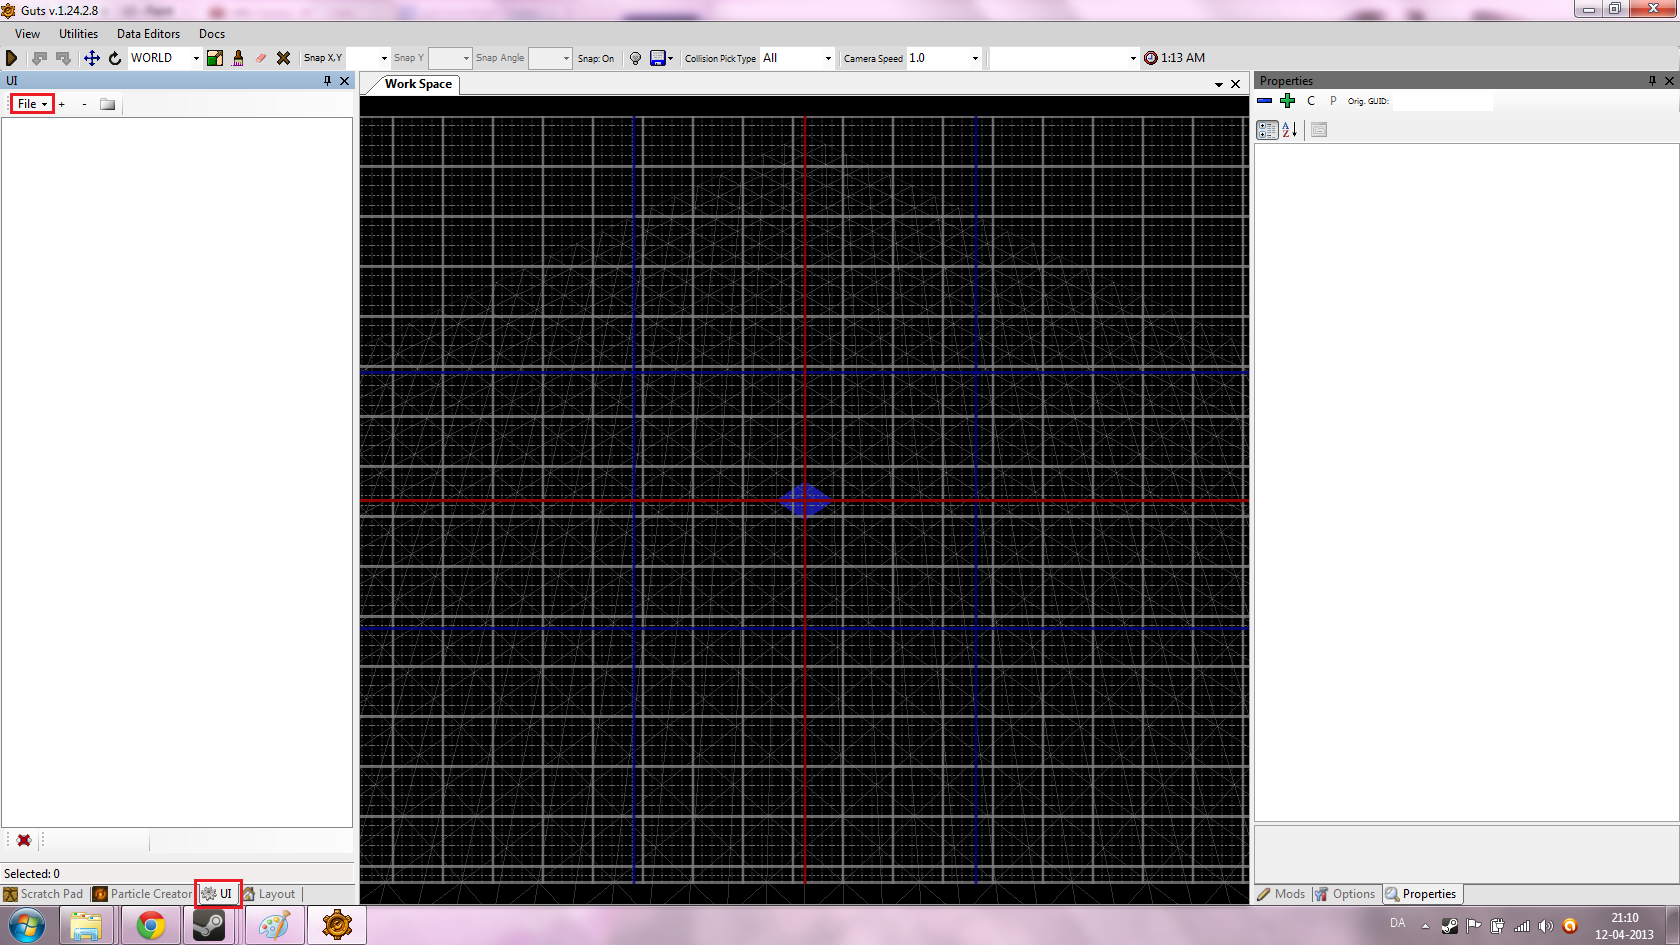
Task: Select the four-way move arrows tool
Action: tap(91, 58)
